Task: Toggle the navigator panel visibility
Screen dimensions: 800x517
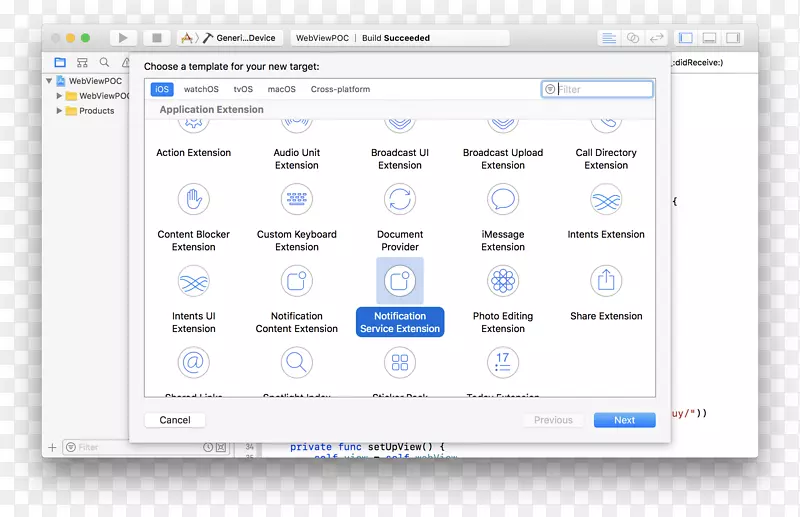Action: coord(685,38)
